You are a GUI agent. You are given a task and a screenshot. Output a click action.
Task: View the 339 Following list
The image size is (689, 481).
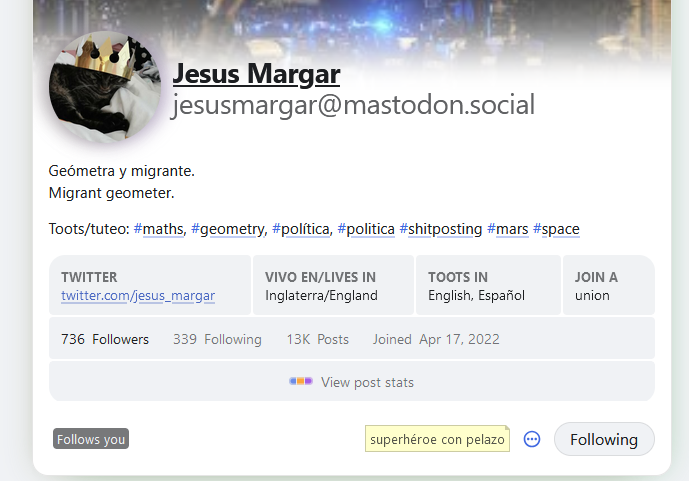[217, 339]
